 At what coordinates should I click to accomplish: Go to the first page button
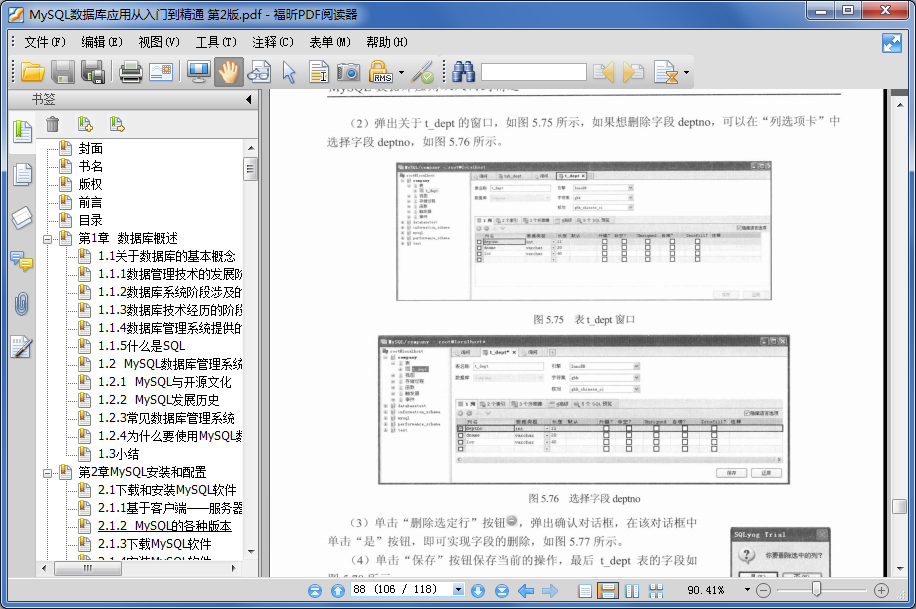click(x=315, y=590)
